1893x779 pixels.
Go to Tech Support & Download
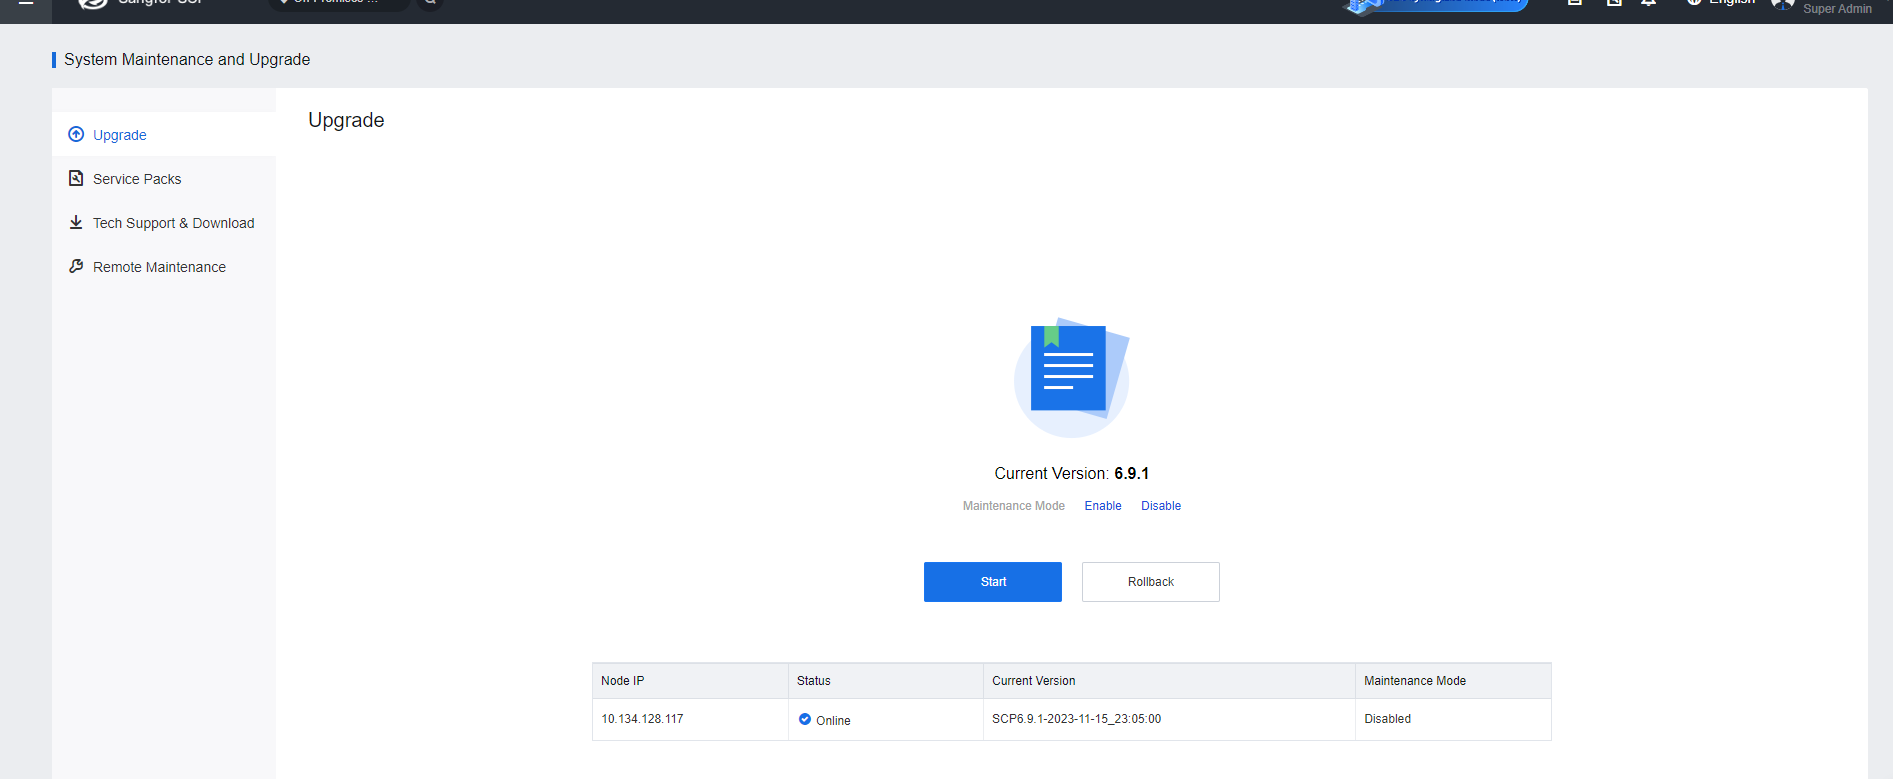pos(173,223)
